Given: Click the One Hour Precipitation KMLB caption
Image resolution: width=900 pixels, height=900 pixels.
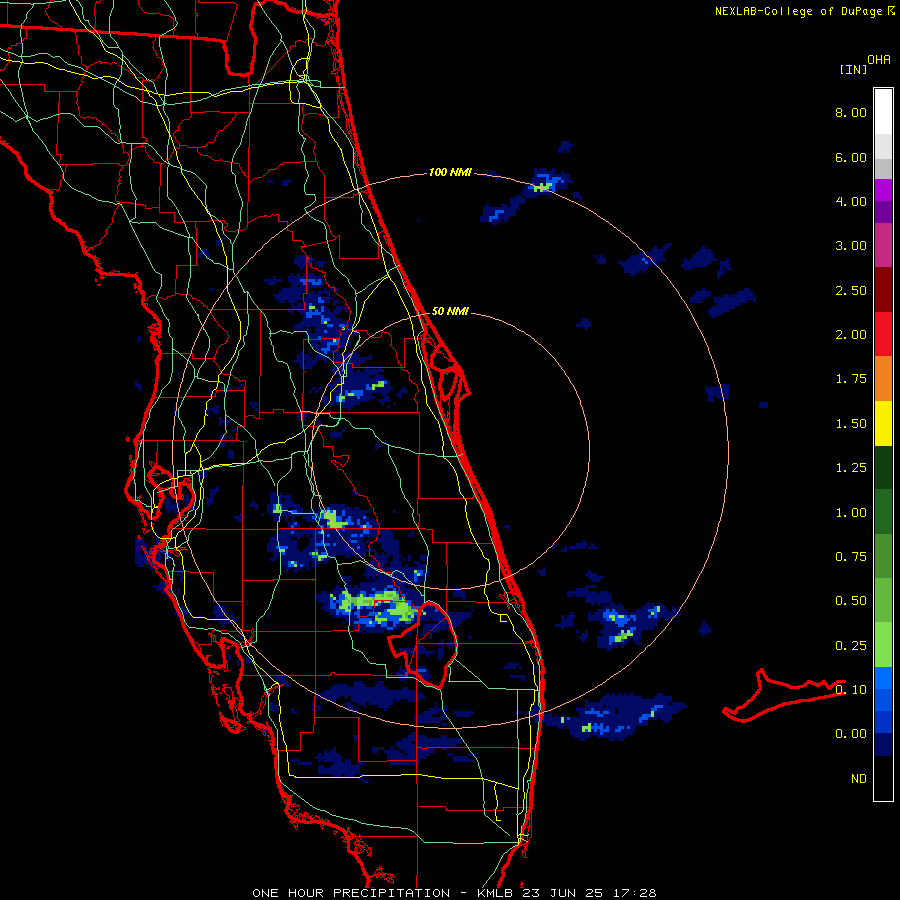Looking at the screenshot, I should [454, 893].
